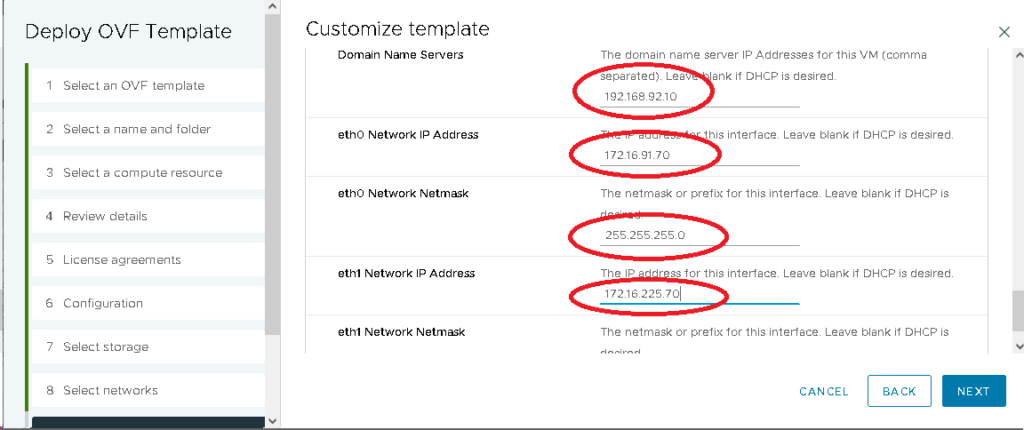The width and height of the screenshot is (1024, 430).
Task: Close the Customize template dialog
Action: pos(1004,33)
